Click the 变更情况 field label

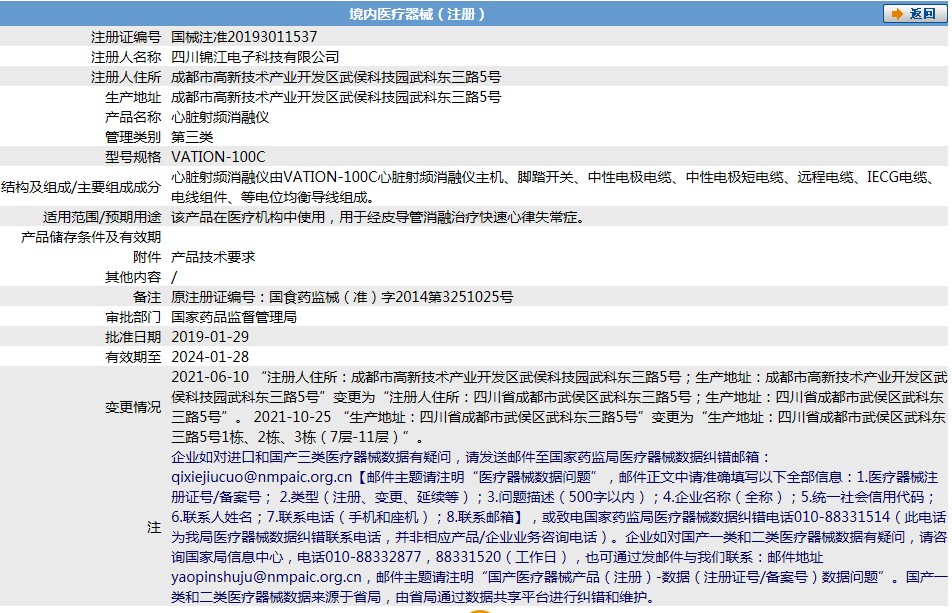click(x=133, y=407)
